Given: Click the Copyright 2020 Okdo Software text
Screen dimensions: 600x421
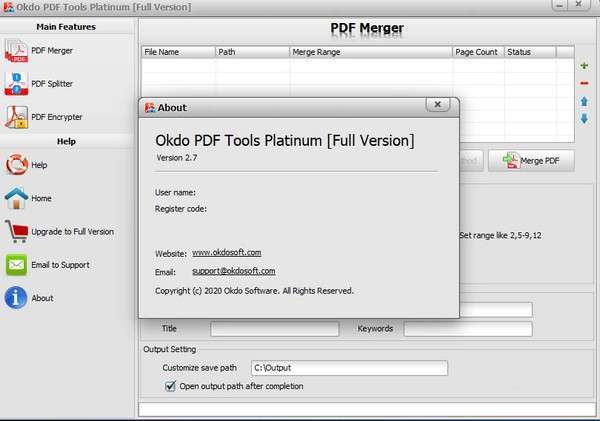Looking at the screenshot, I should [254, 291].
